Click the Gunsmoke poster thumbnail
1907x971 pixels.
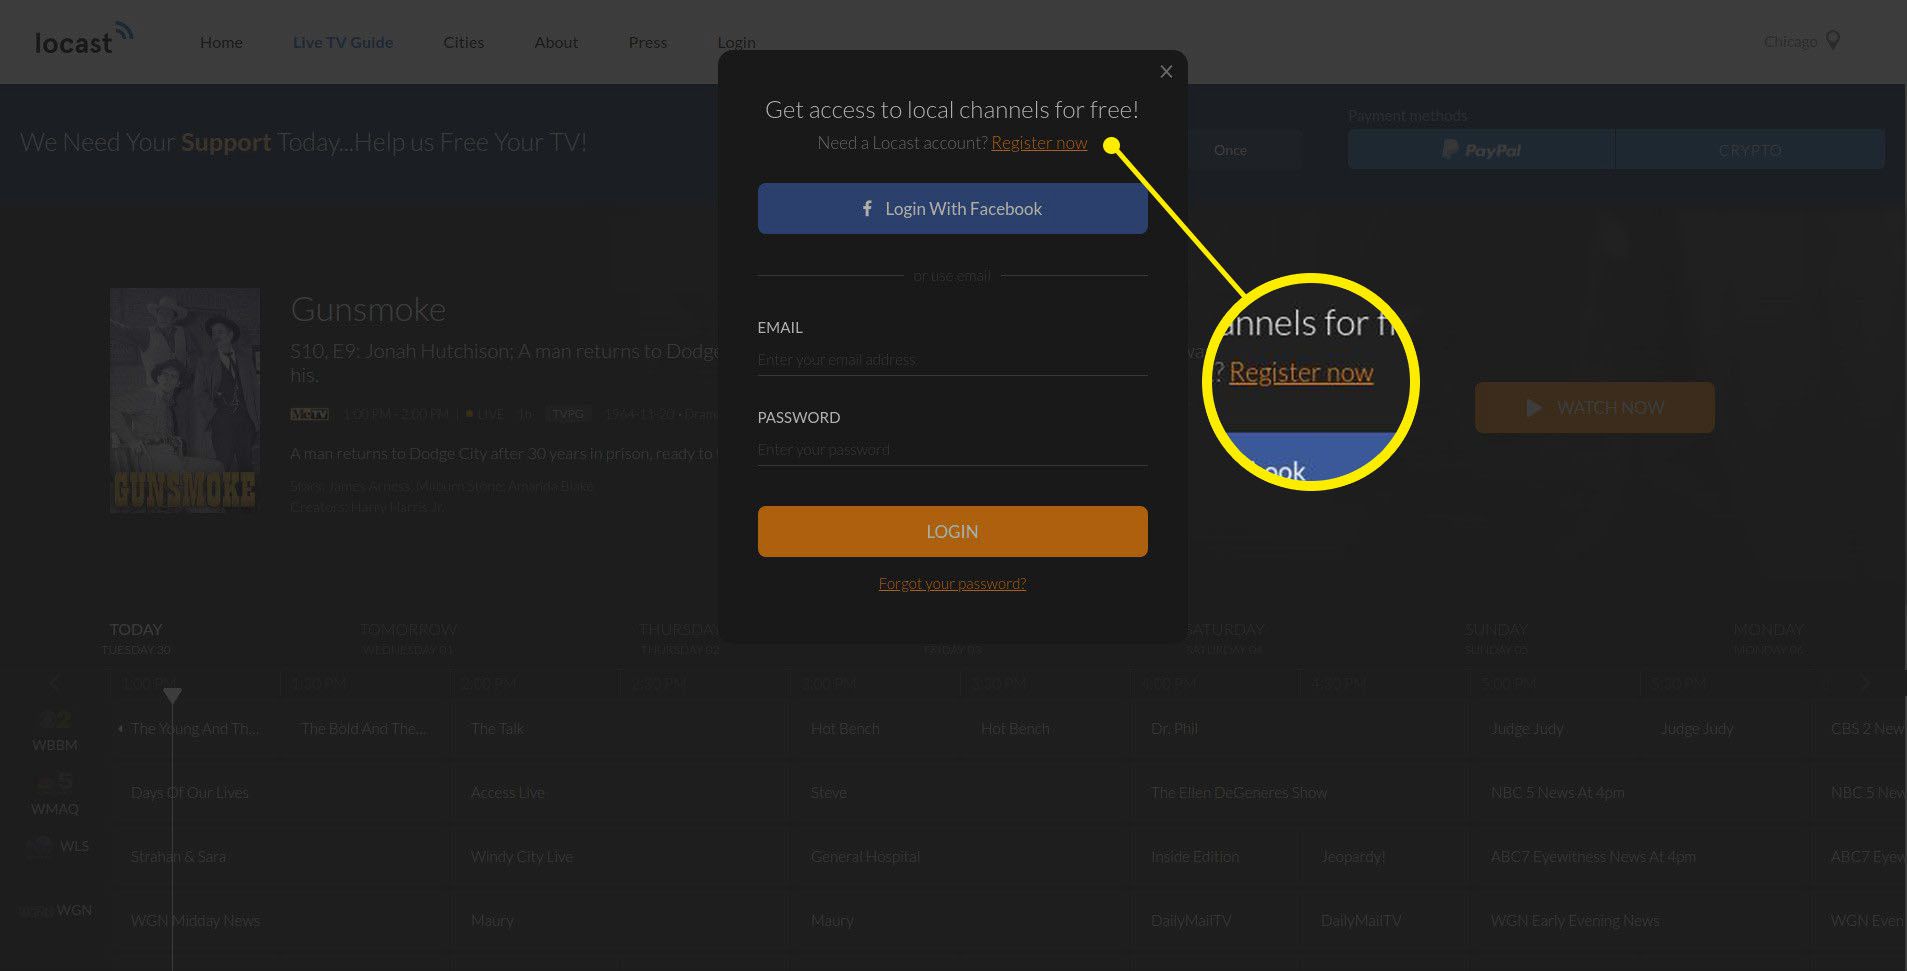click(x=185, y=401)
